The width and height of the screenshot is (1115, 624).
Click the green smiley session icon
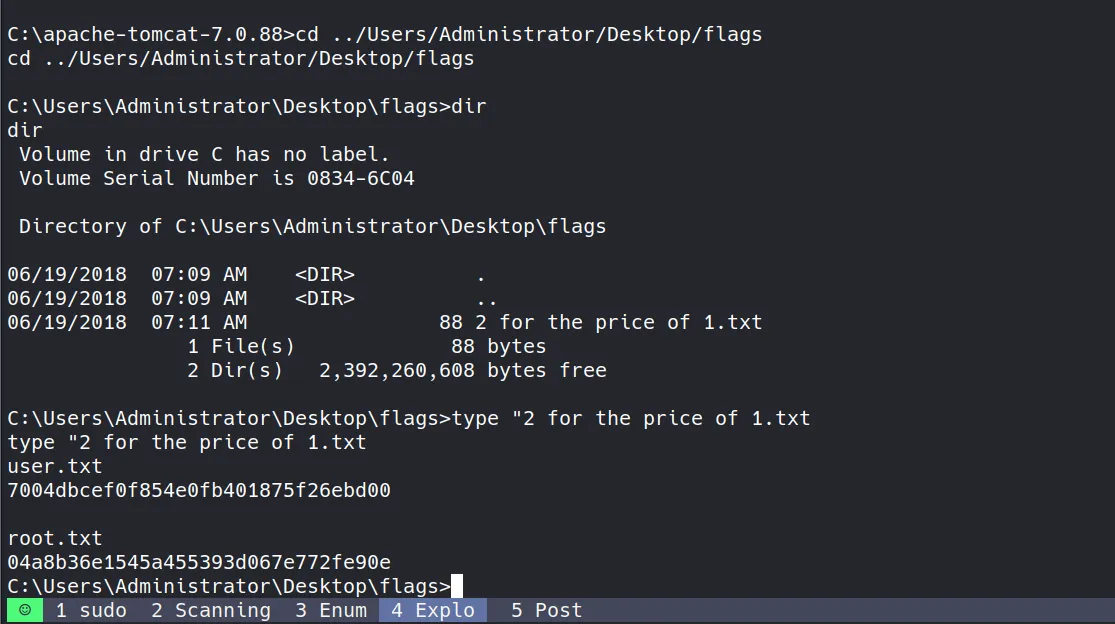tap(25, 610)
